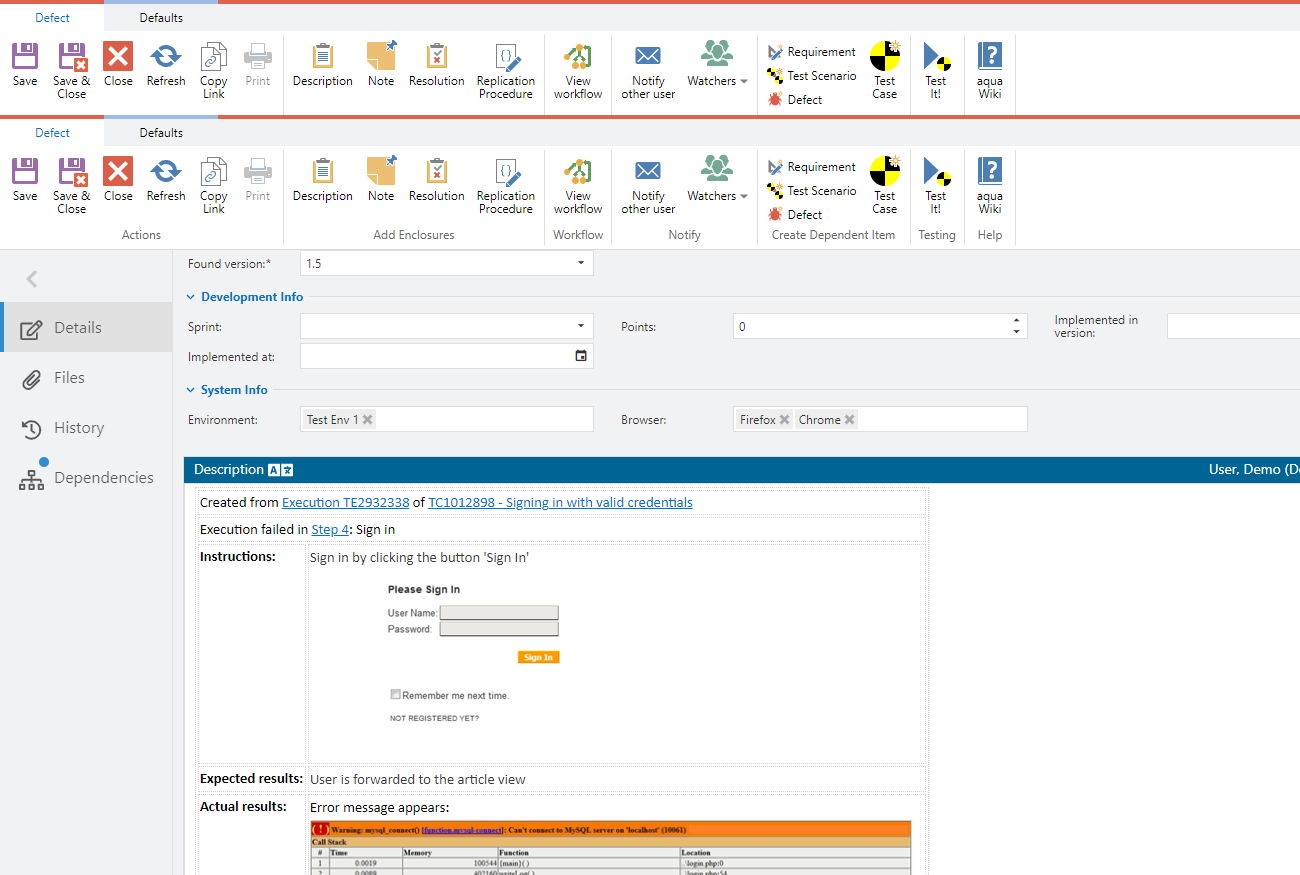This screenshot has height=875, width=1300.
Task: Open the History section in sidebar
Action: tap(78, 428)
